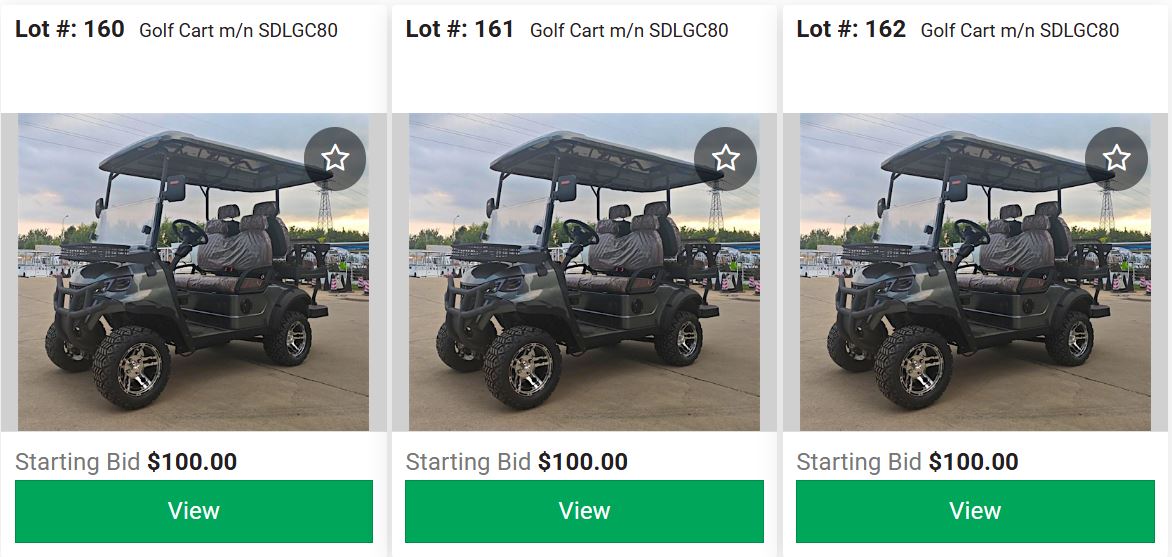Open Lot 160 golf cart photo
Image resolution: width=1172 pixels, height=557 pixels.
(194, 272)
